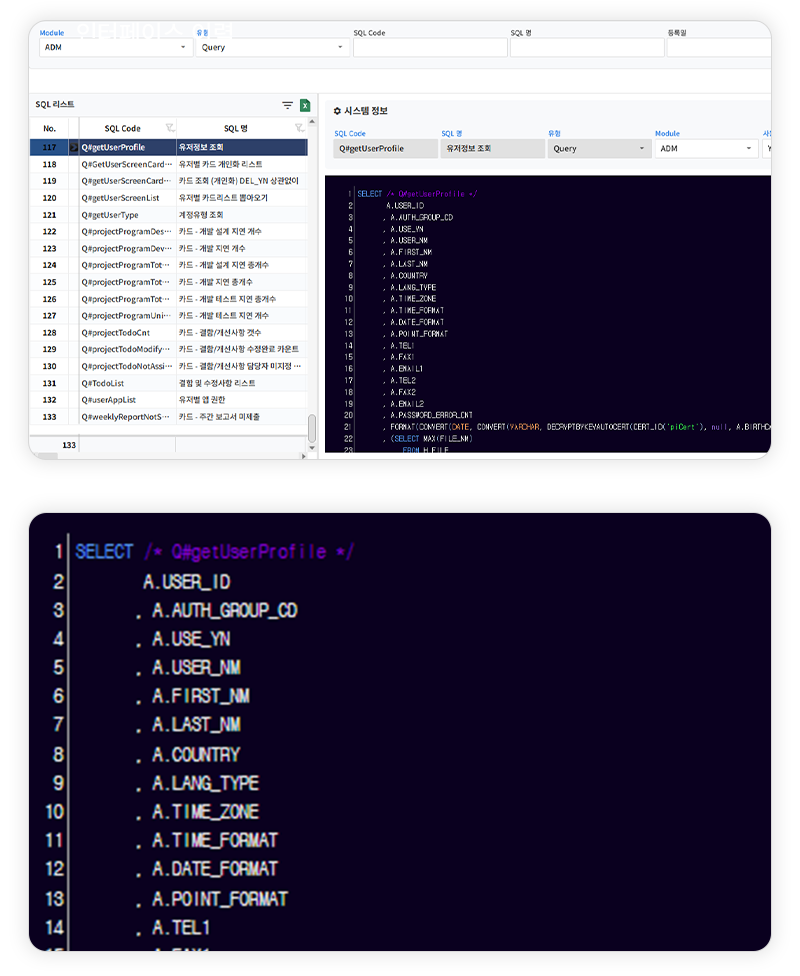Image resolution: width=800 pixels, height=976 pixels.
Task: Click the SQL 명 column filter icon
Action: 299,128
